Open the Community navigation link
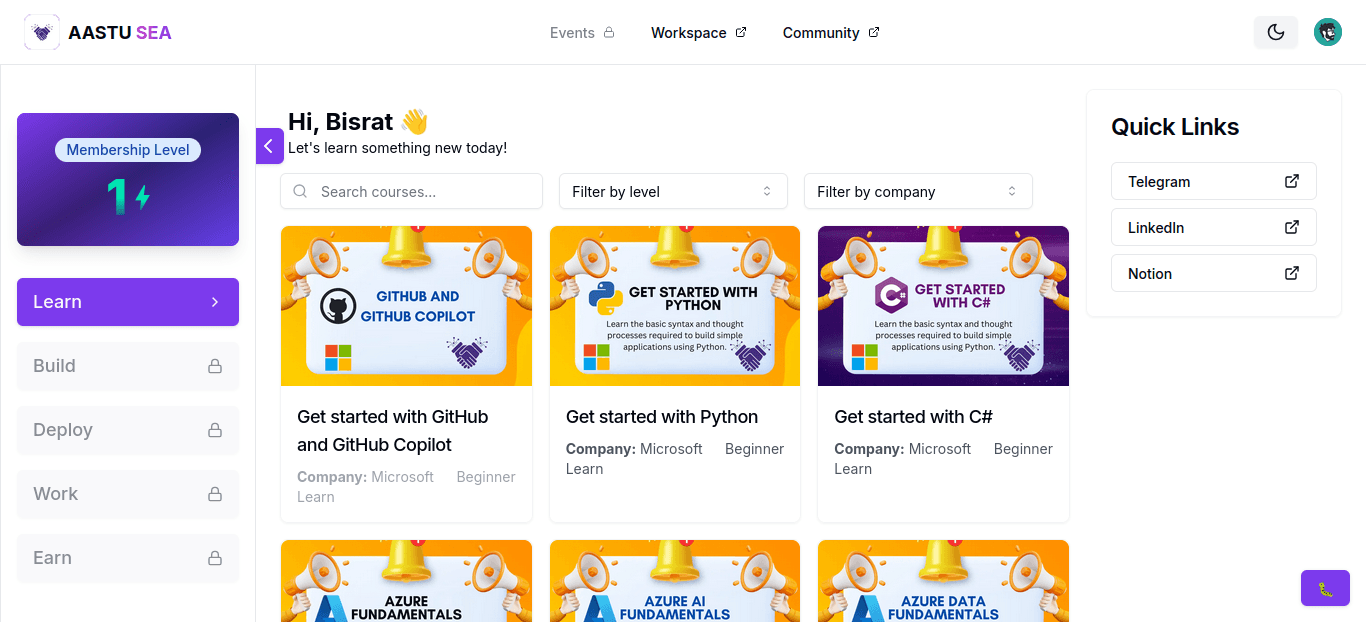1366x622 pixels. [831, 33]
